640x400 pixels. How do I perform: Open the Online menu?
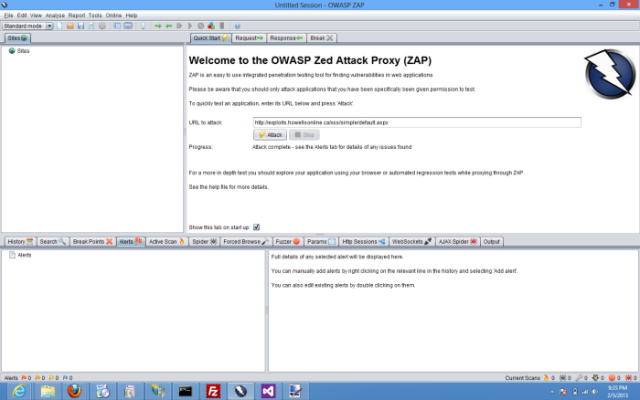pos(113,15)
